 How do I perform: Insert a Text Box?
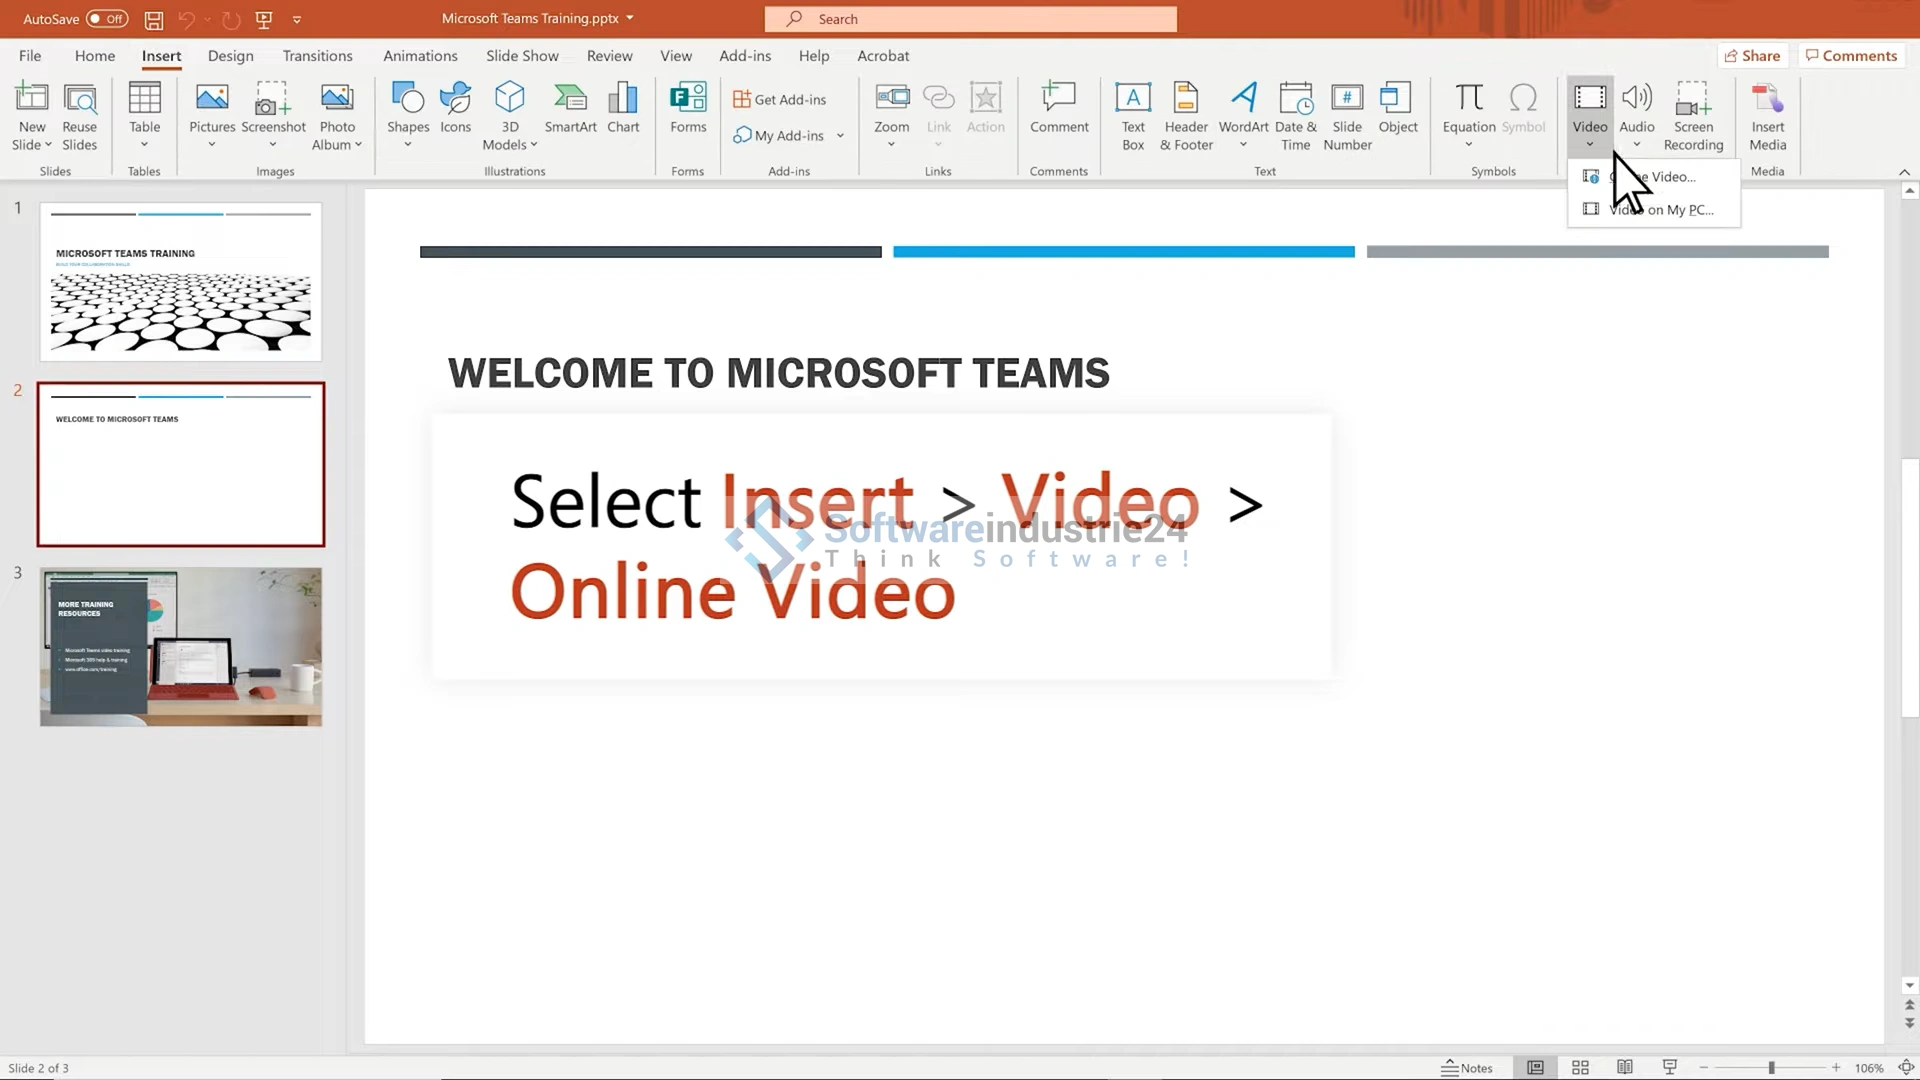click(1132, 116)
